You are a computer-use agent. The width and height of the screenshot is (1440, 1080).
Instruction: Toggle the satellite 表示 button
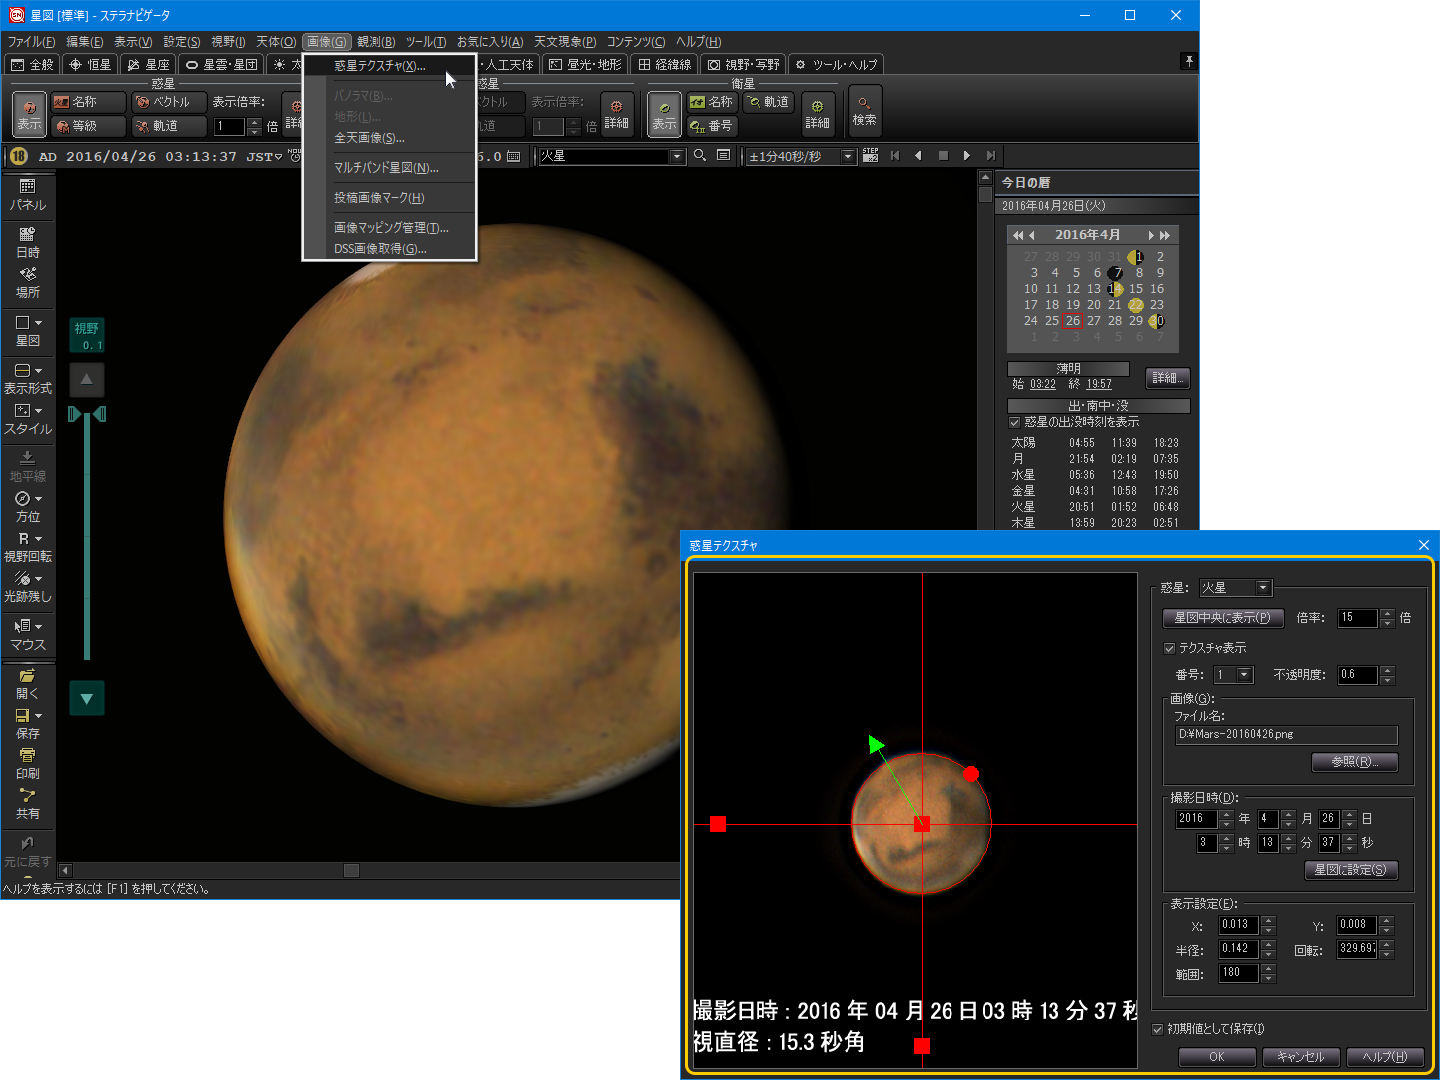[x=664, y=114]
